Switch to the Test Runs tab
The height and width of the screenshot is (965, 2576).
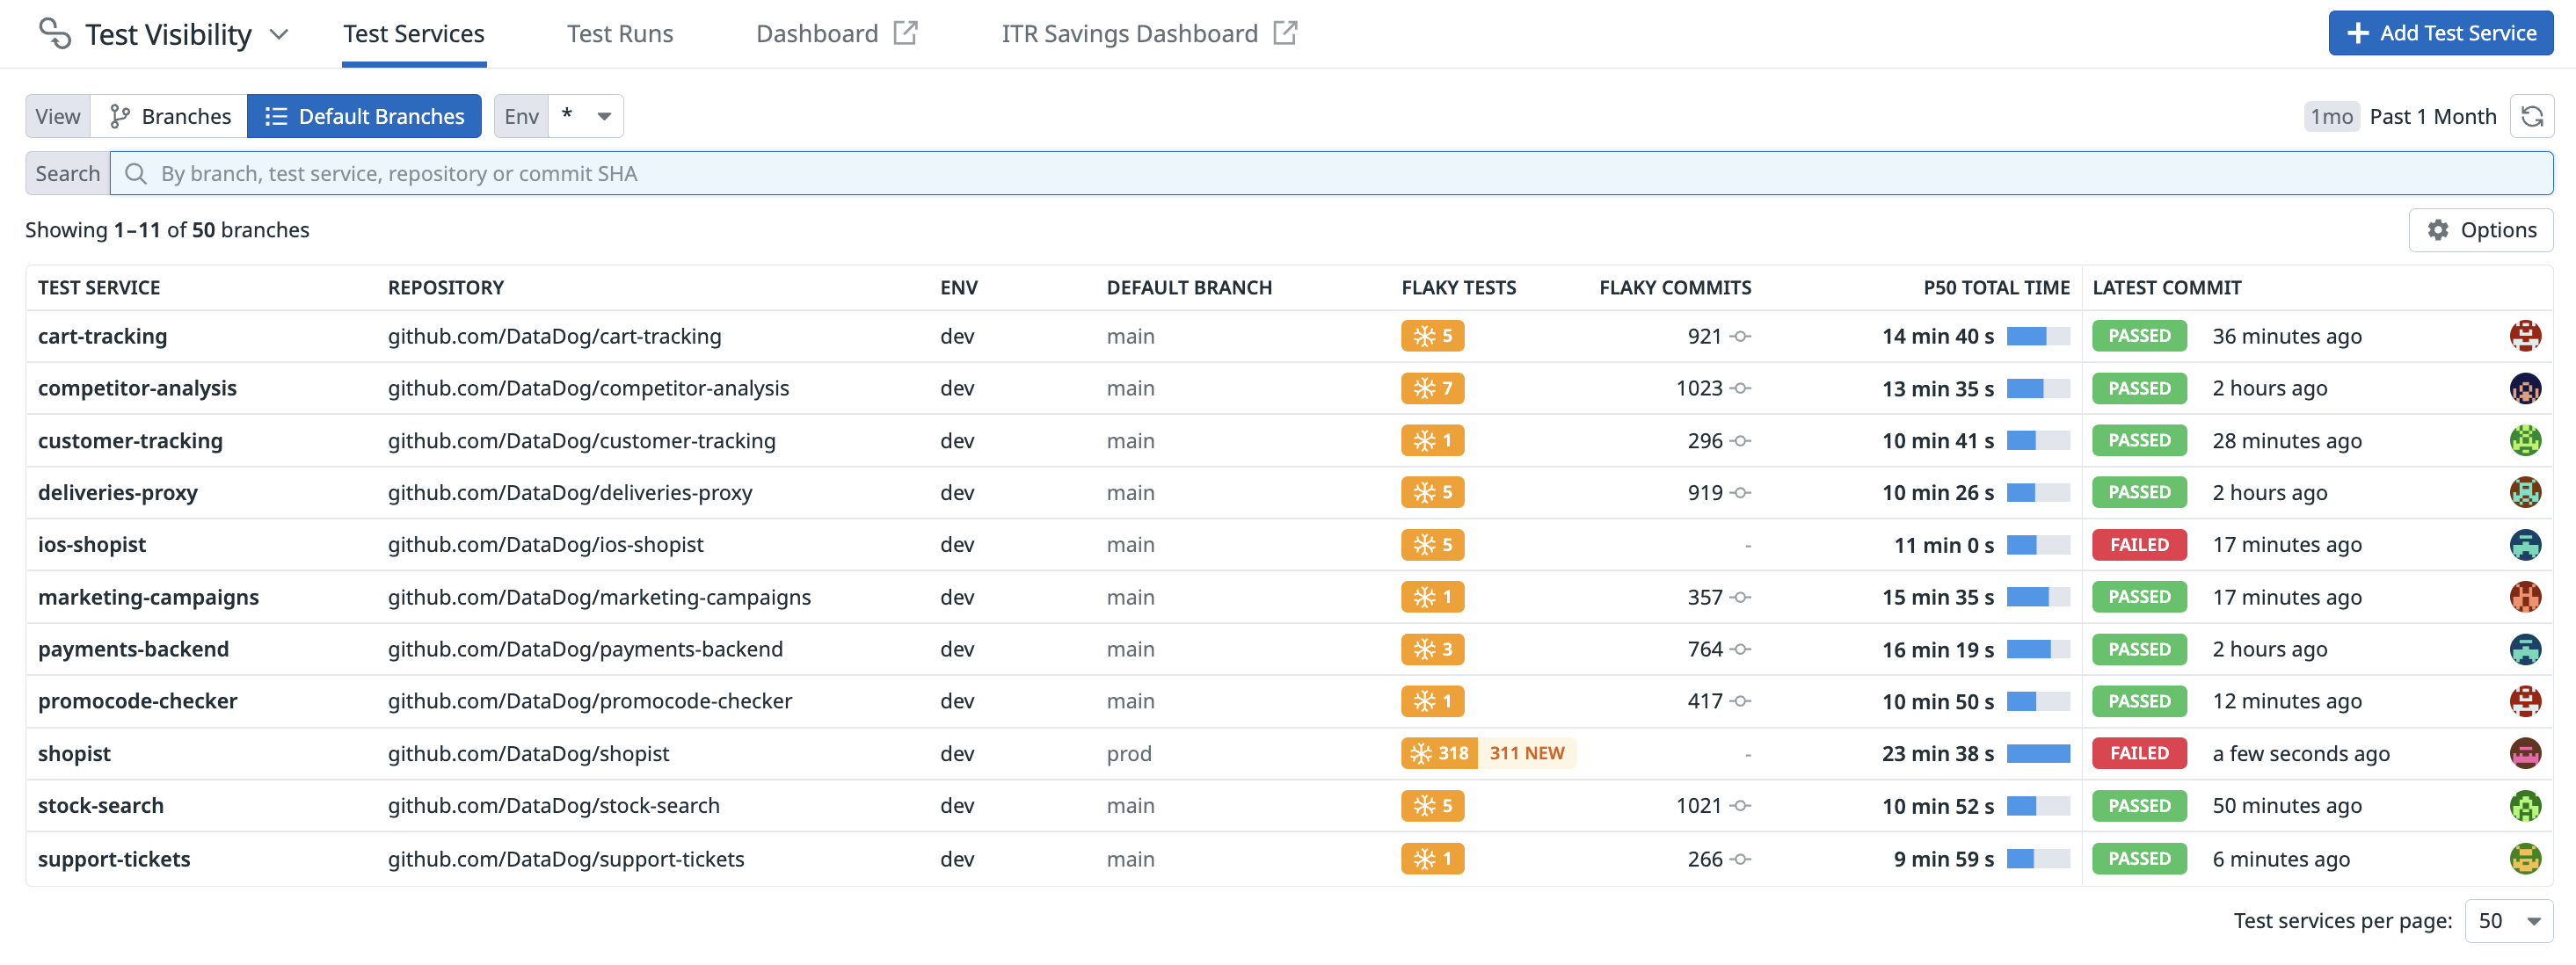620,34
